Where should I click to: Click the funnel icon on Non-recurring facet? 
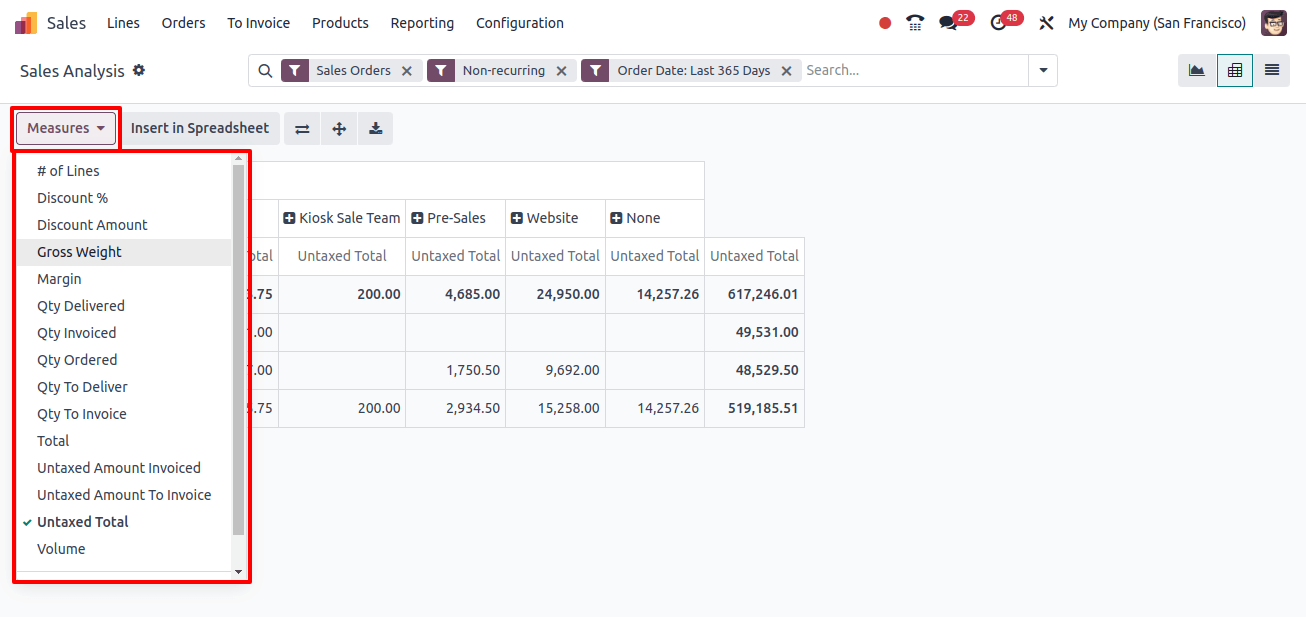click(x=441, y=71)
